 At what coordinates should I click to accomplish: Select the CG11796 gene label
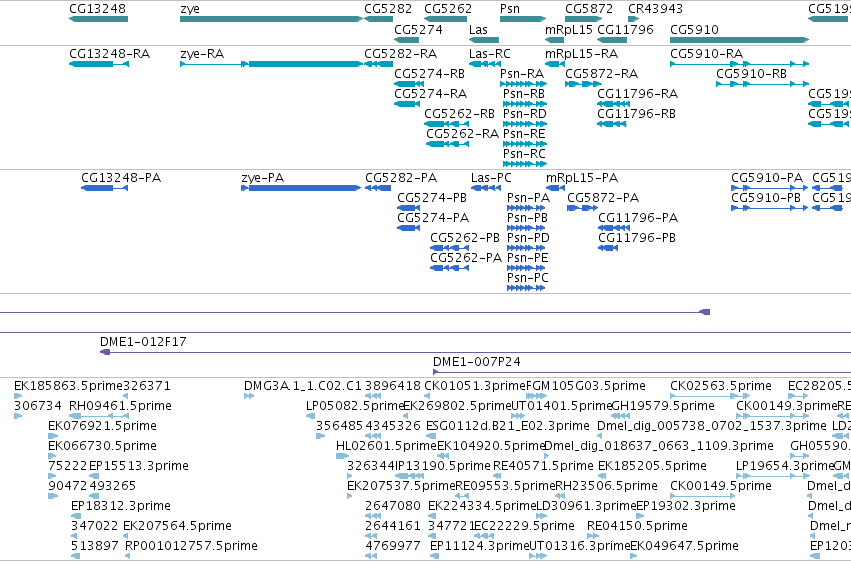click(625, 29)
